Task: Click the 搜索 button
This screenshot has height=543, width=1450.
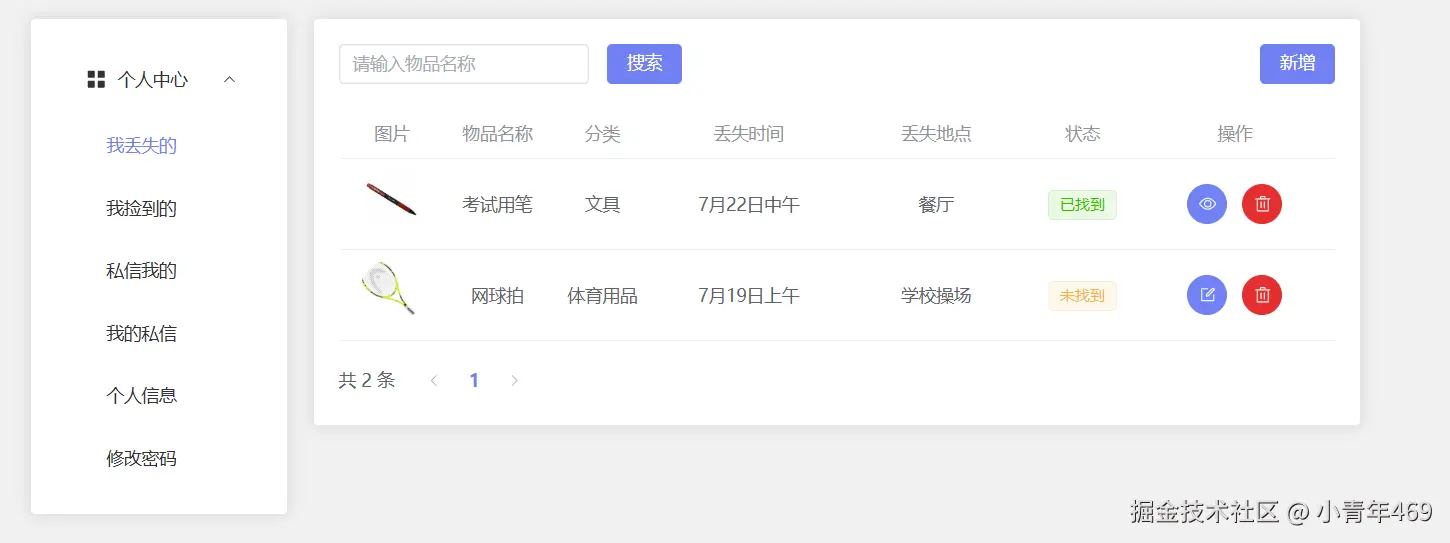Action: click(x=644, y=64)
